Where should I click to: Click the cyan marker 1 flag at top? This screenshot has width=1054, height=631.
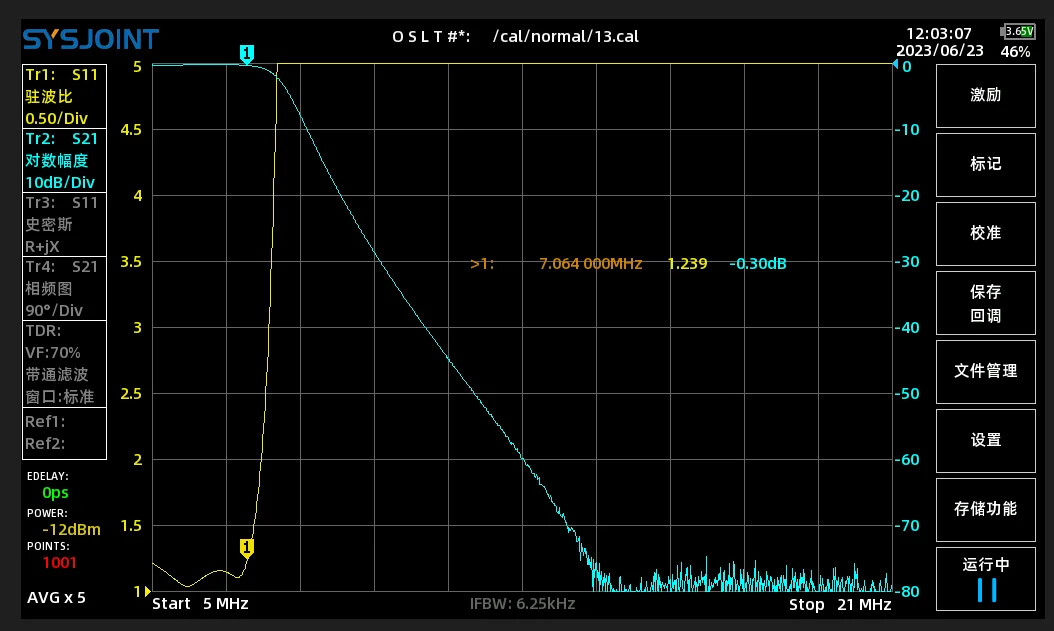tap(247, 54)
